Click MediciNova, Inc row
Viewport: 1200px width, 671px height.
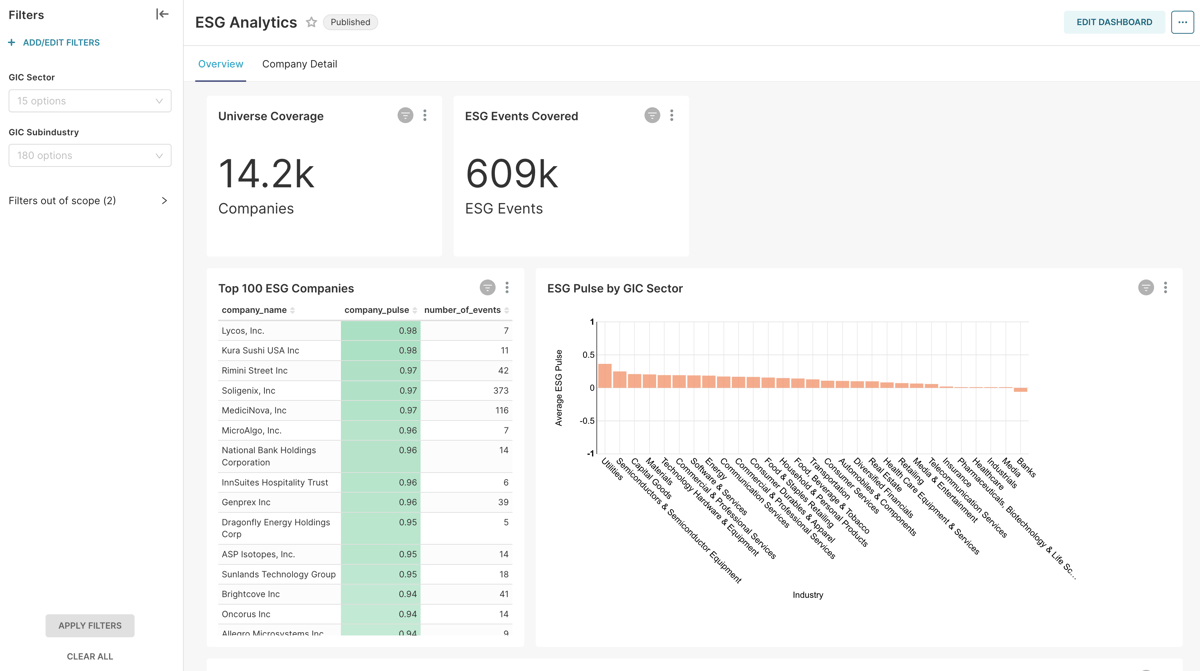point(365,411)
